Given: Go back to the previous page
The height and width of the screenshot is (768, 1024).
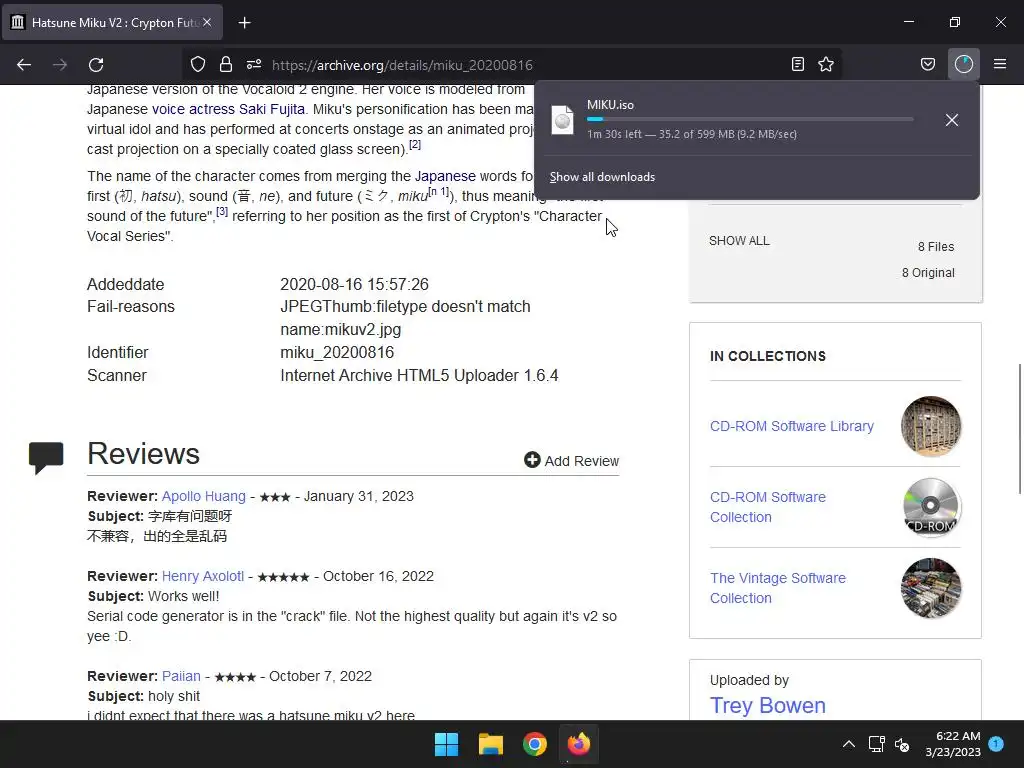Looking at the screenshot, I should point(24,65).
